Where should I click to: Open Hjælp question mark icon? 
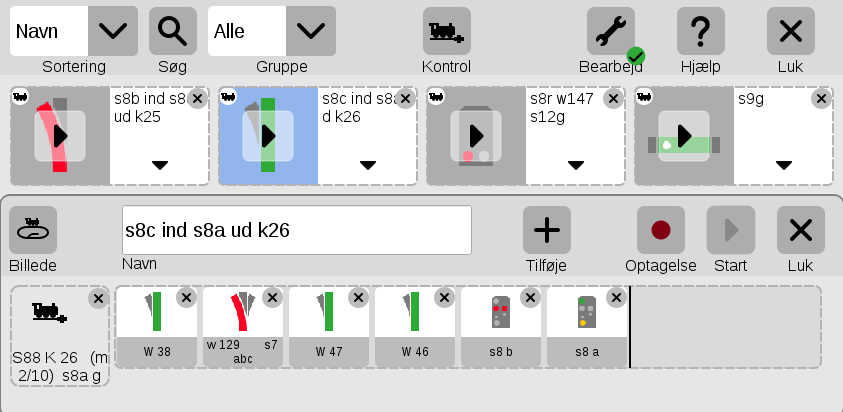pos(701,31)
